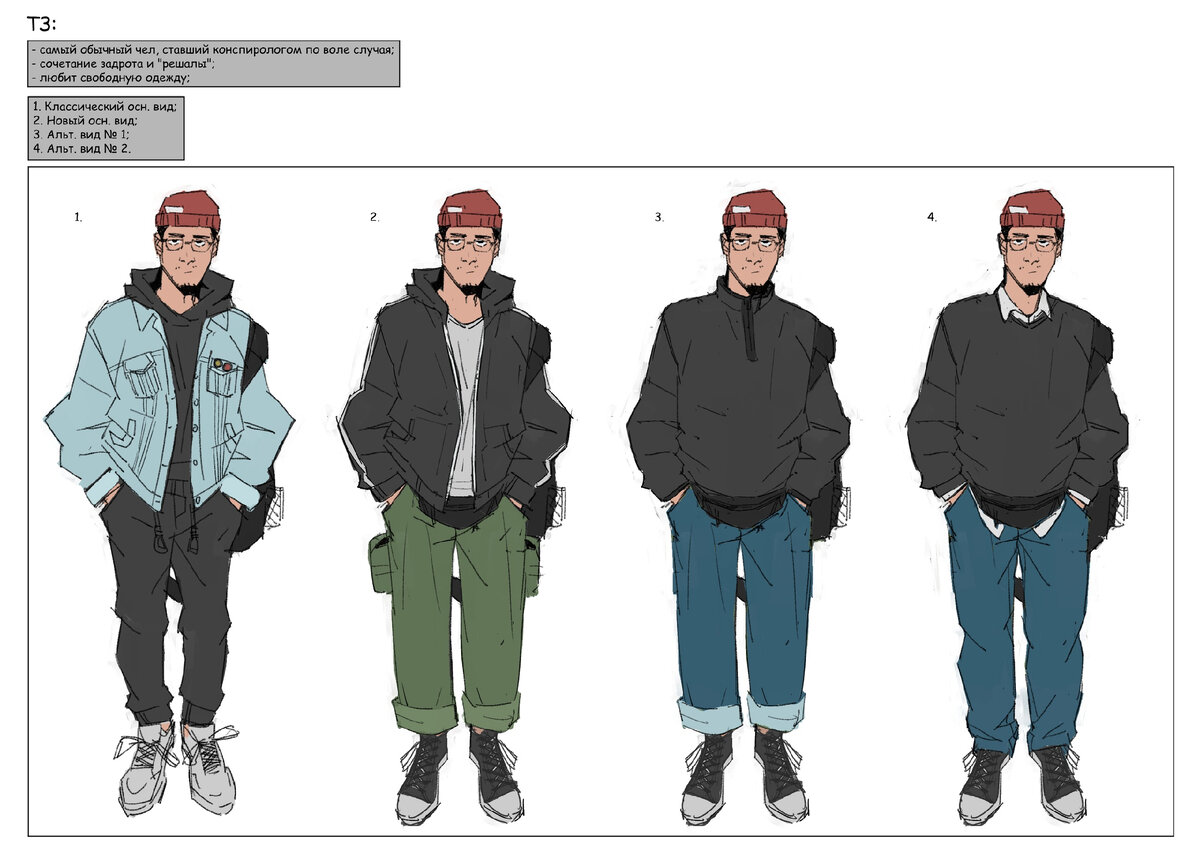Viewport: 1200px width, 867px height.
Task: Click list entry "2. Новый осн. вид"
Action: coord(85,120)
